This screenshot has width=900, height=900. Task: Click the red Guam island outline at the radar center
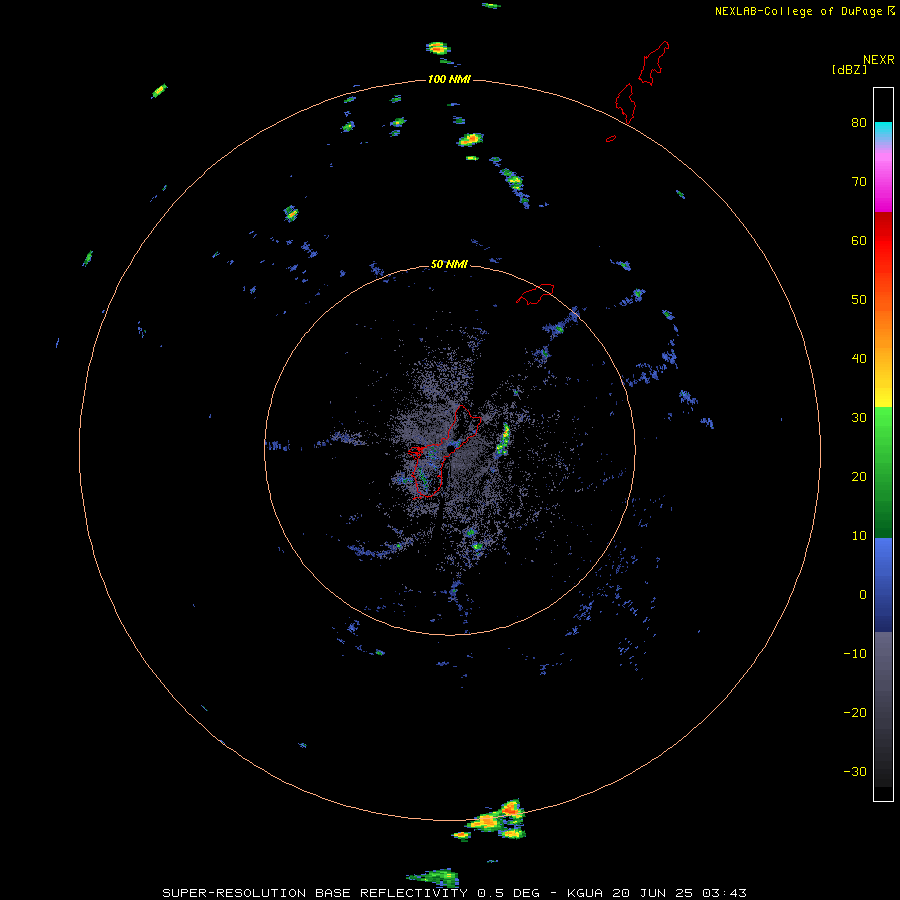tap(445, 451)
